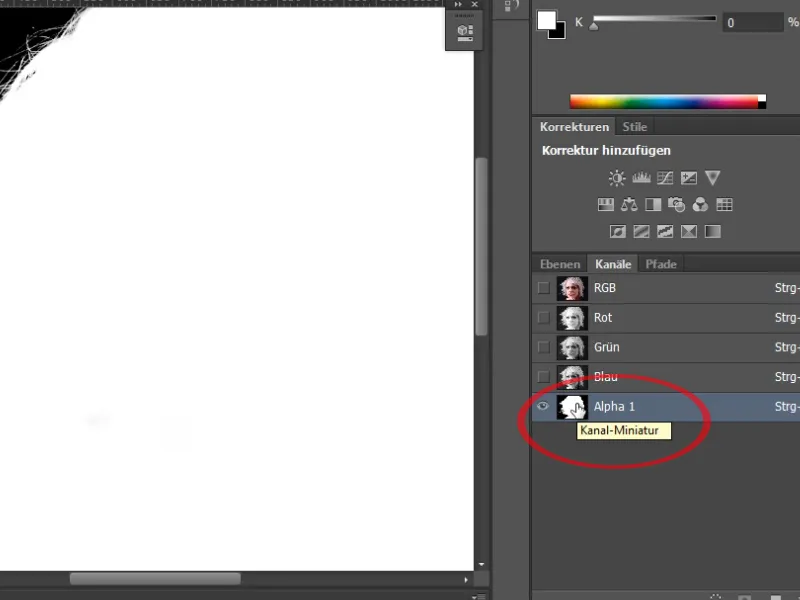Select the Grün channel thumbnail

[x=572, y=347]
